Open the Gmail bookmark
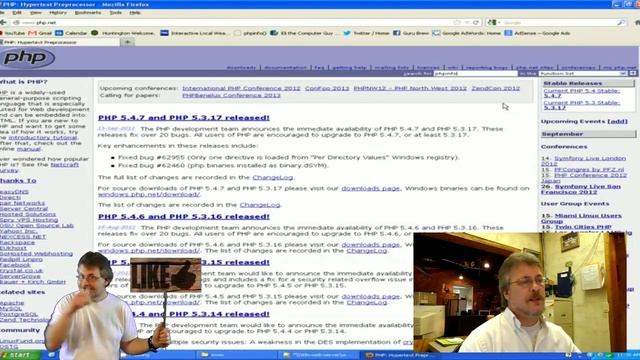 tap(40, 33)
